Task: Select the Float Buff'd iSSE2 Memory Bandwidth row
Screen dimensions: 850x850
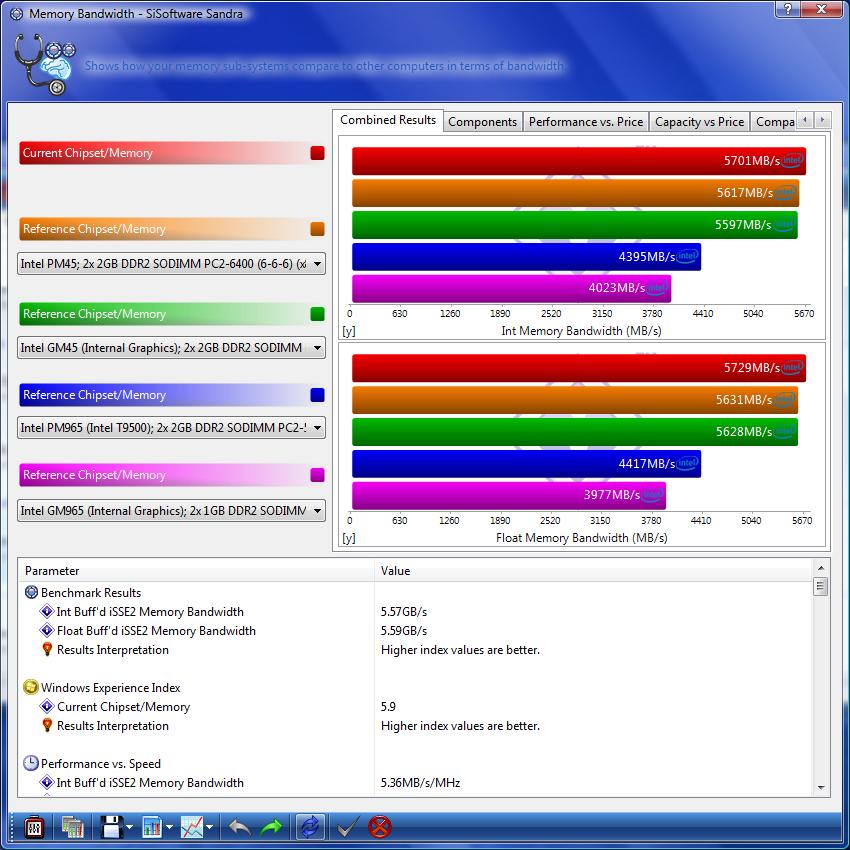Action: pyautogui.click(x=415, y=630)
